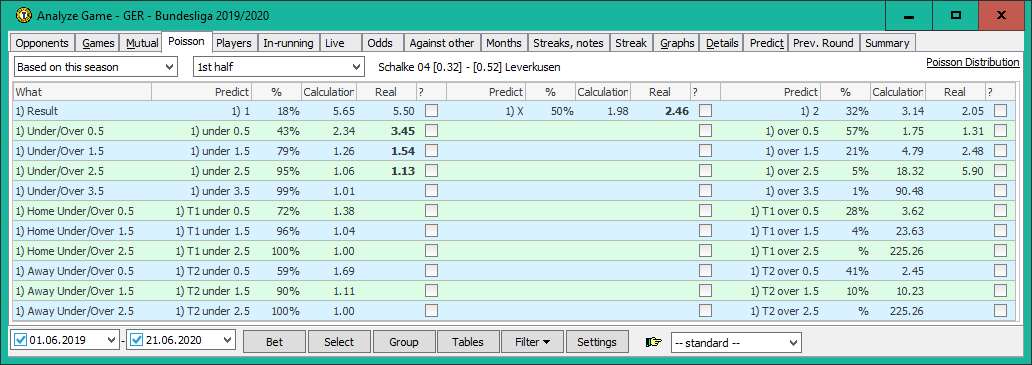This screenshot has width=1032, height=365.
Task: Click the first 'Real' column header
Action: click(386, 92)
